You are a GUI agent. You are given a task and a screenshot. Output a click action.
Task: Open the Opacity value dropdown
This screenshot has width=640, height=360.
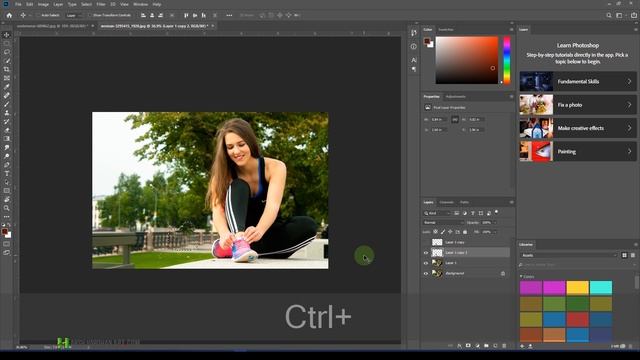(495, 222)
